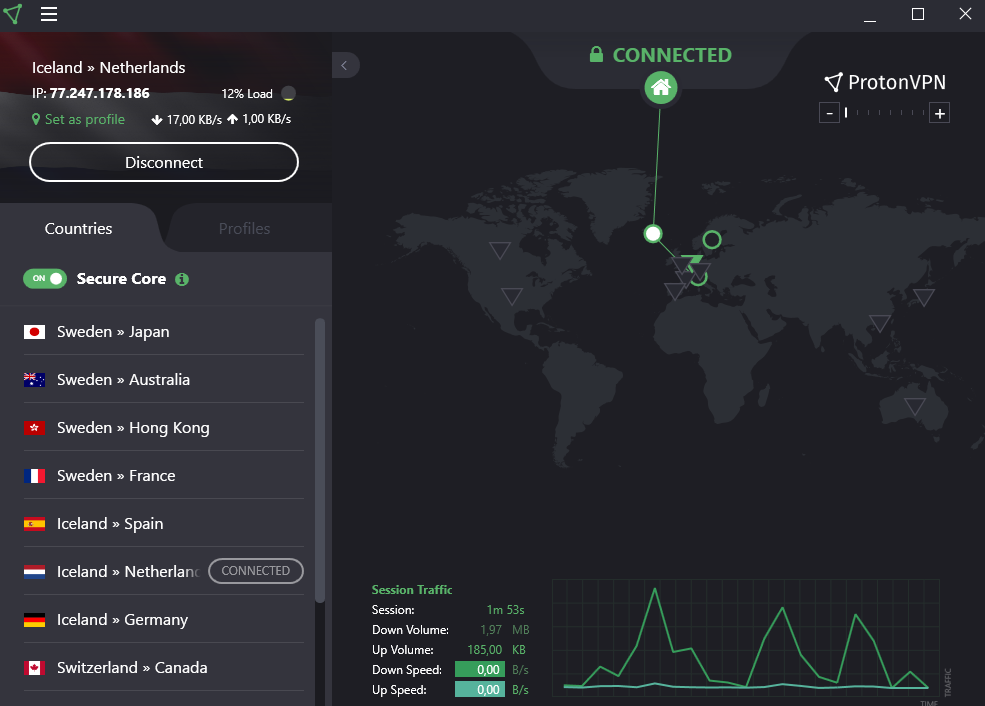Click the server list scrollbar
Screen dimensions: 985x706
pyautogui.click(x=320, y=460)
